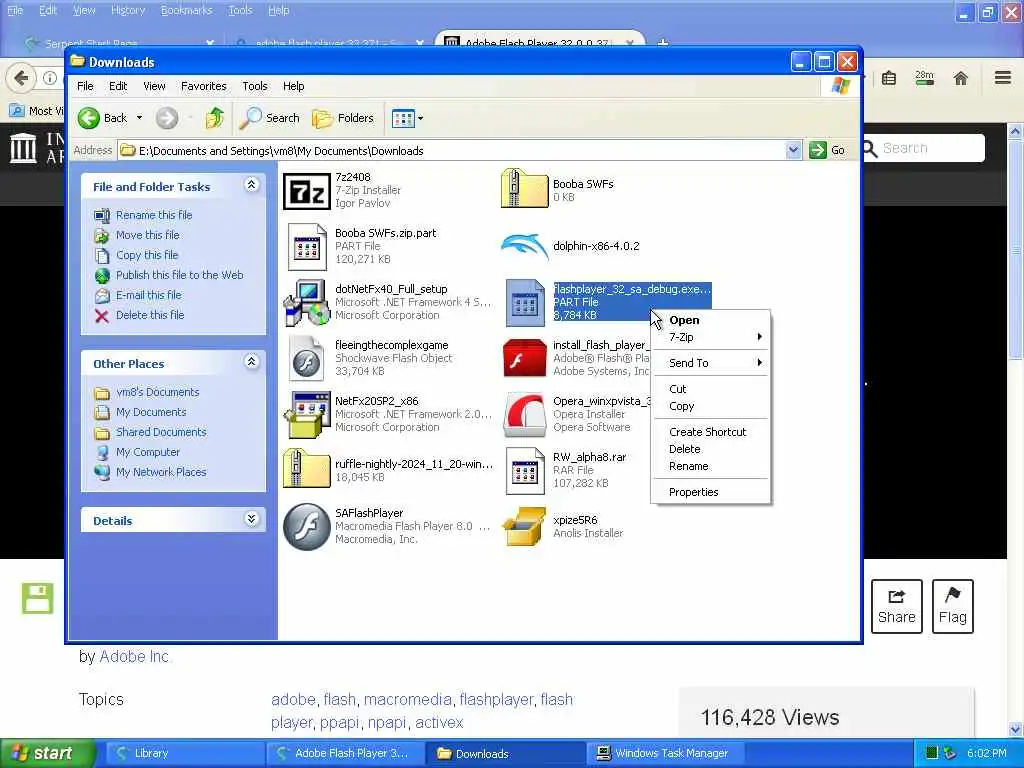This screenshot has height=768, width=1024.
Task: Choose Create Shortcut in context menu
Action: [711, 432]
